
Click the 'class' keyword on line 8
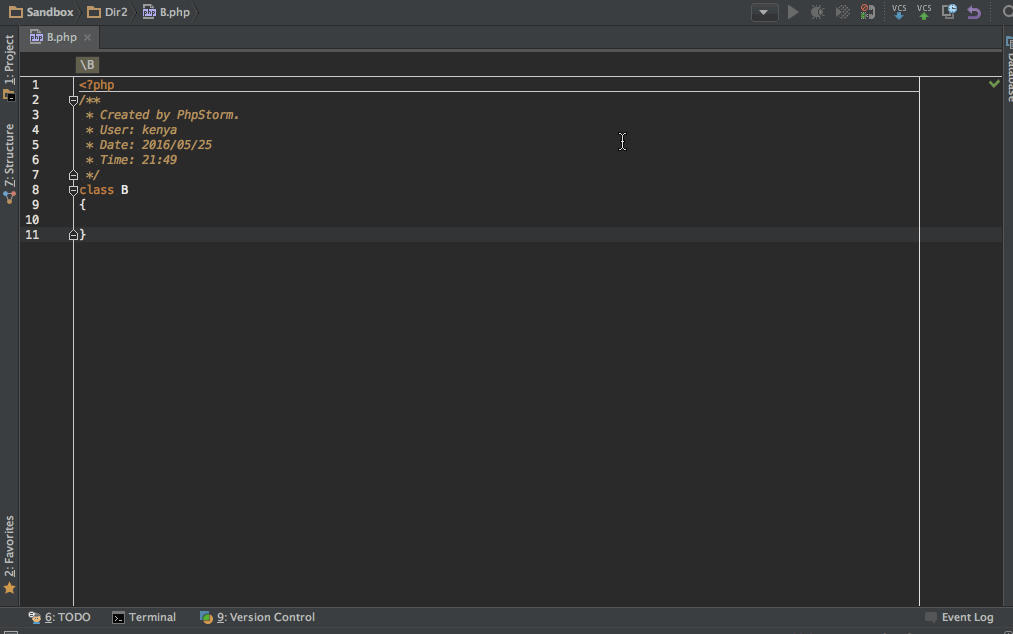[x=97, y=190]
